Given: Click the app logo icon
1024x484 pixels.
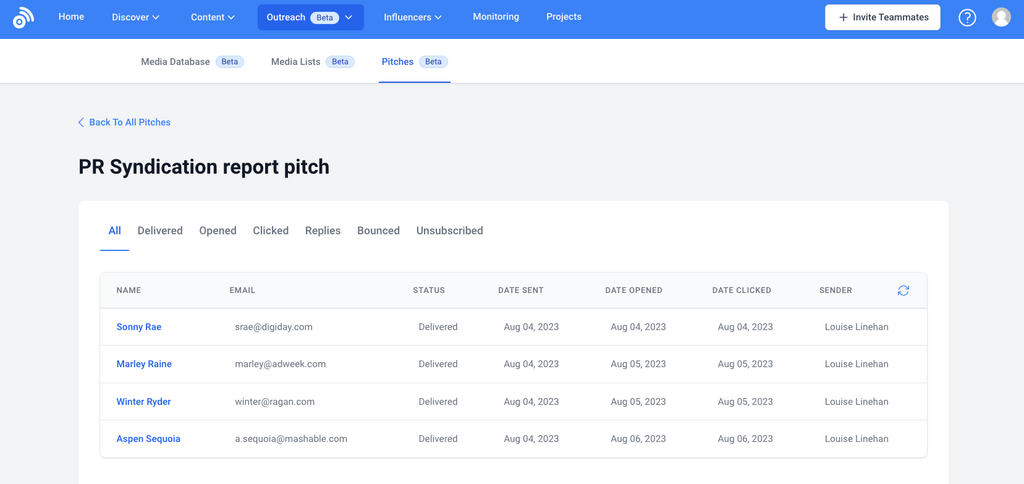Looking at the screenshot, I should coord(22,18).
